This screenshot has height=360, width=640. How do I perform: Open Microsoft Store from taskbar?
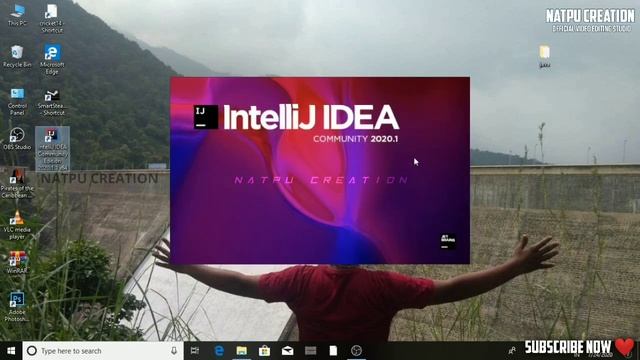click(264, 351)
